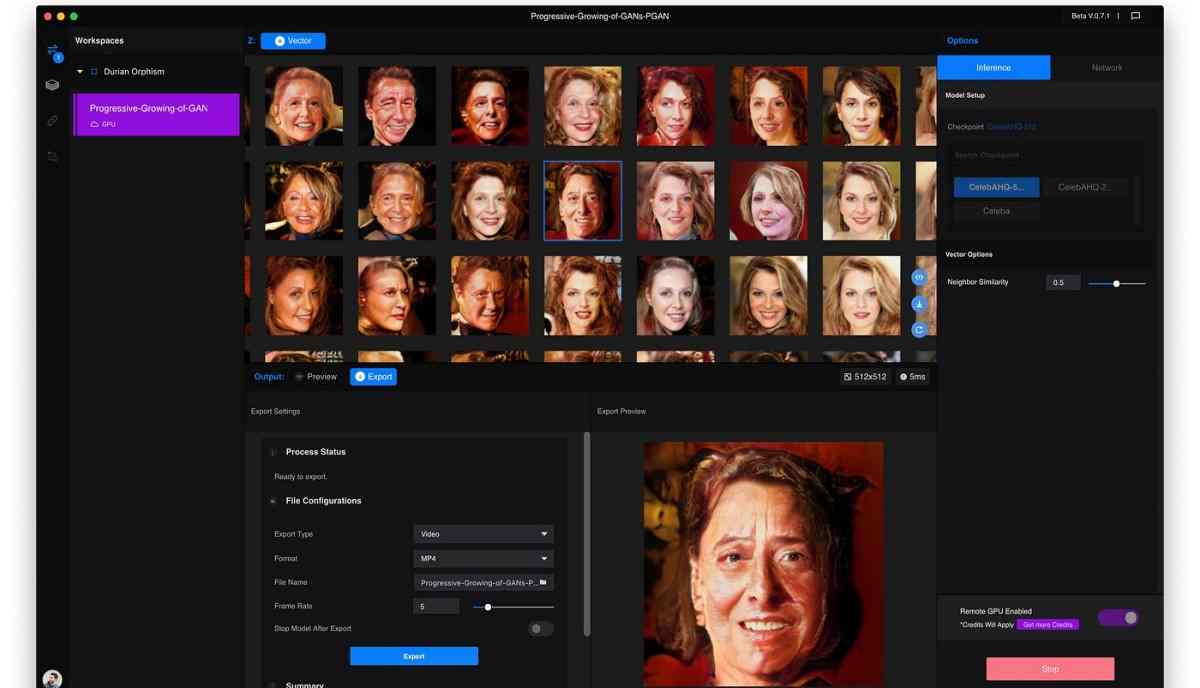Click the 5ms timing badge

pyautogui.click(x=913, y=377)
